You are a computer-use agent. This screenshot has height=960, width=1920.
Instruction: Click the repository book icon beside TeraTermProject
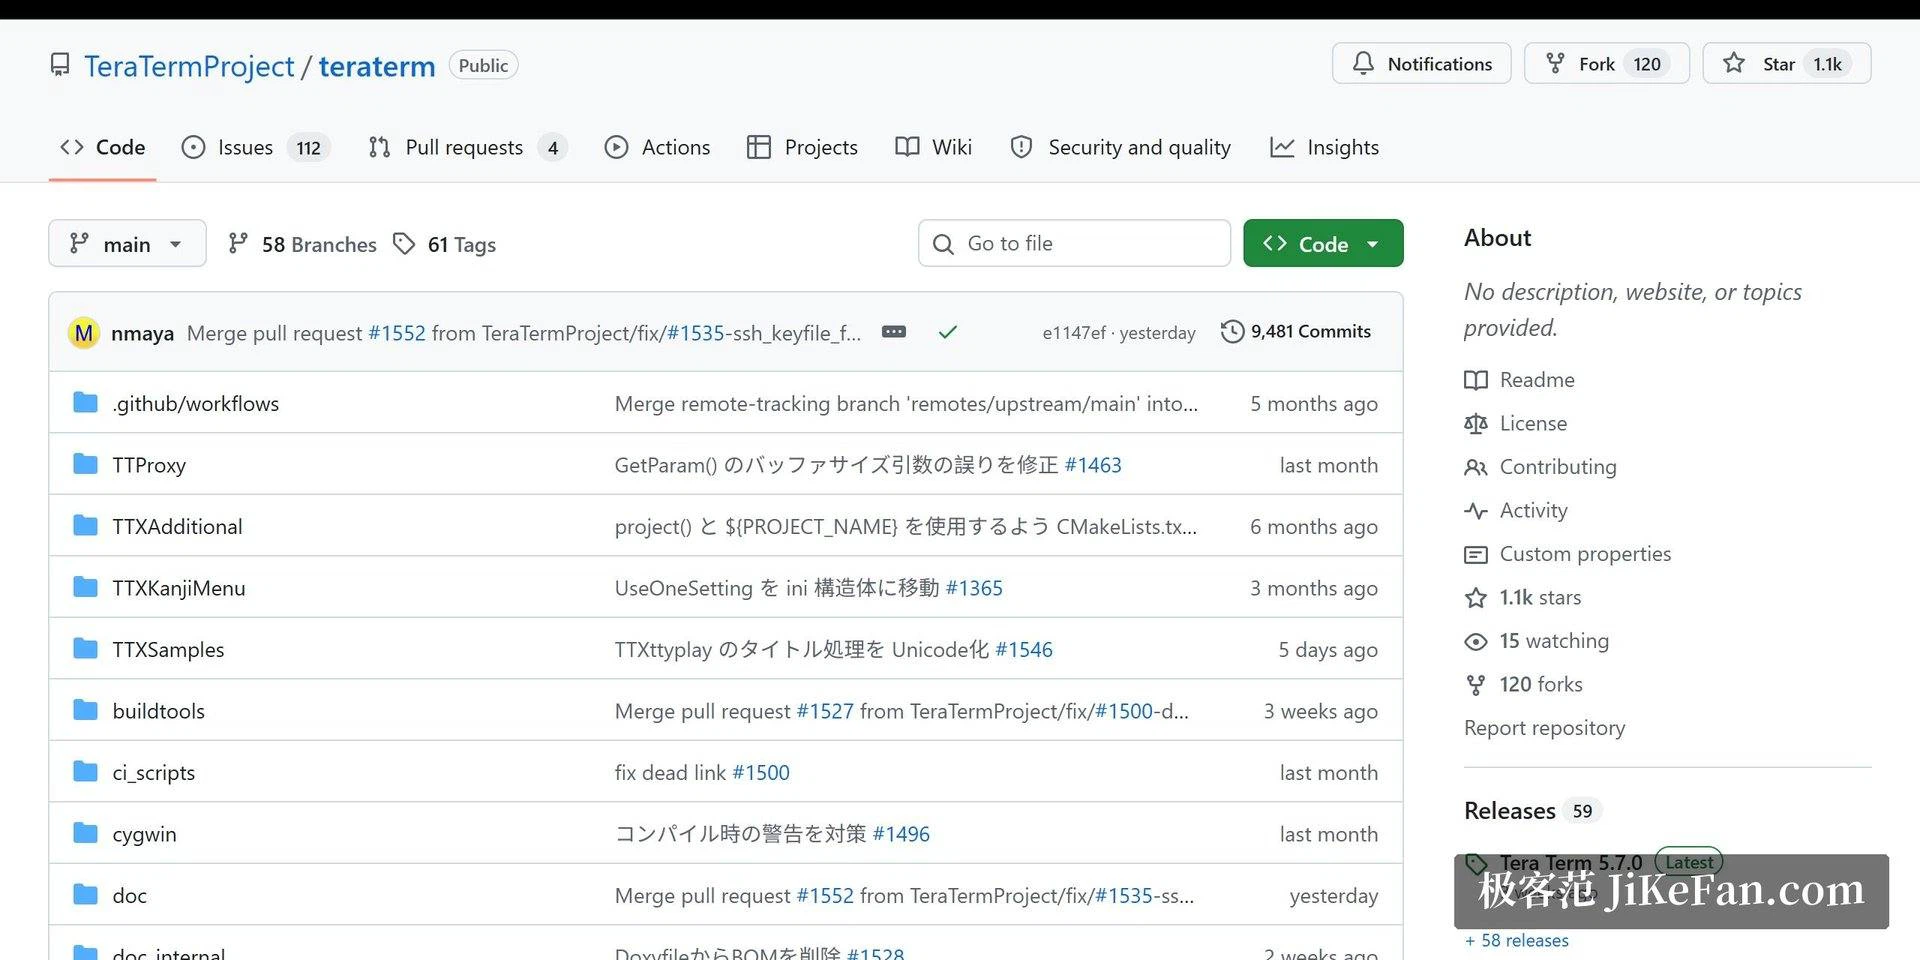tap(60, 65)
